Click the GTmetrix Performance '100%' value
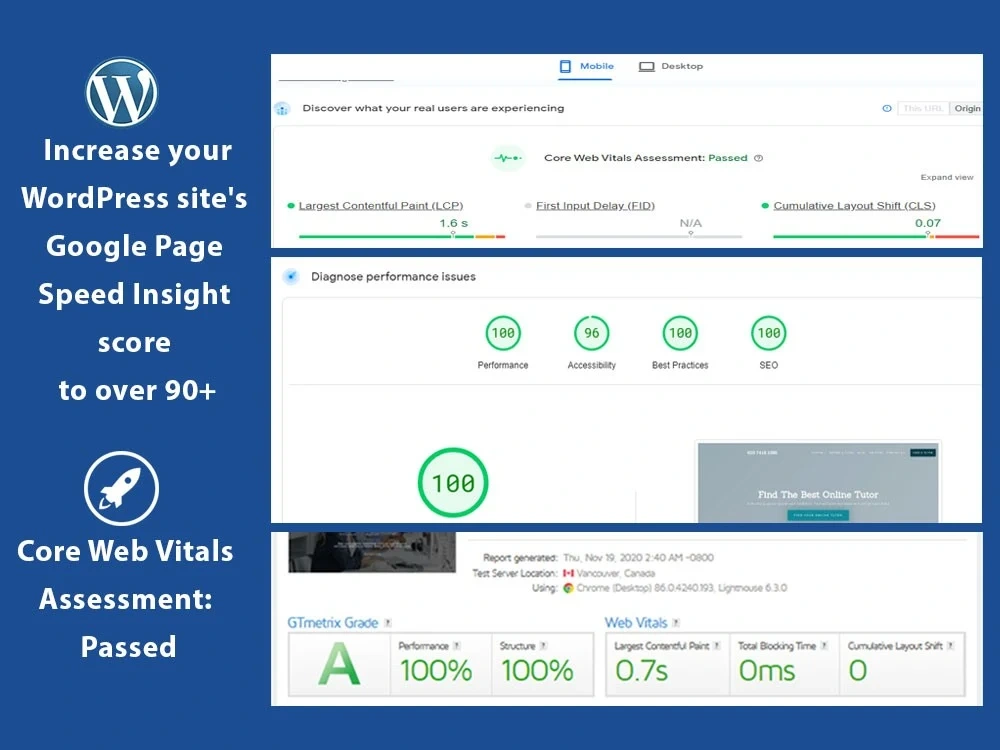Screen dimensions: 1000x750 [x=436, y=671]
